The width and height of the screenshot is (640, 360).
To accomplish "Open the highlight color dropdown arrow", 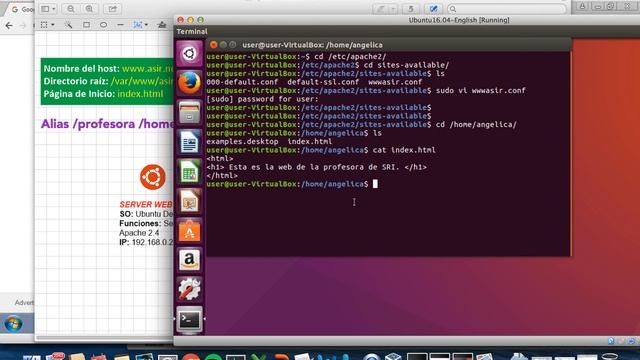I will tap(393, 9).
